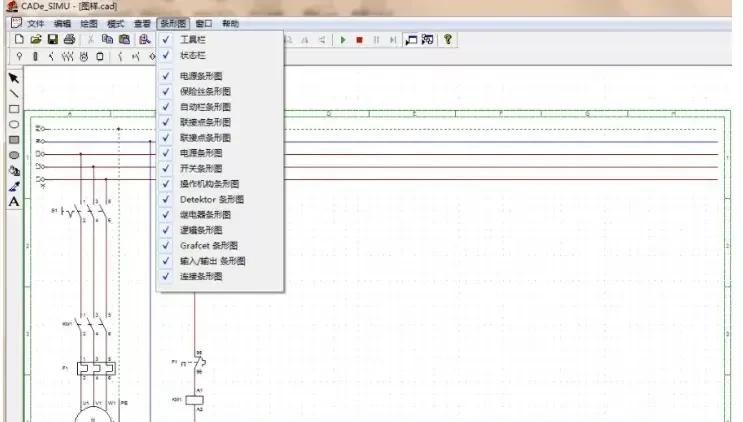This screenshot has width=743, height=422.
Task: Open the 窗口 menu
Action: pyautogui.click(x=204, y=23)
